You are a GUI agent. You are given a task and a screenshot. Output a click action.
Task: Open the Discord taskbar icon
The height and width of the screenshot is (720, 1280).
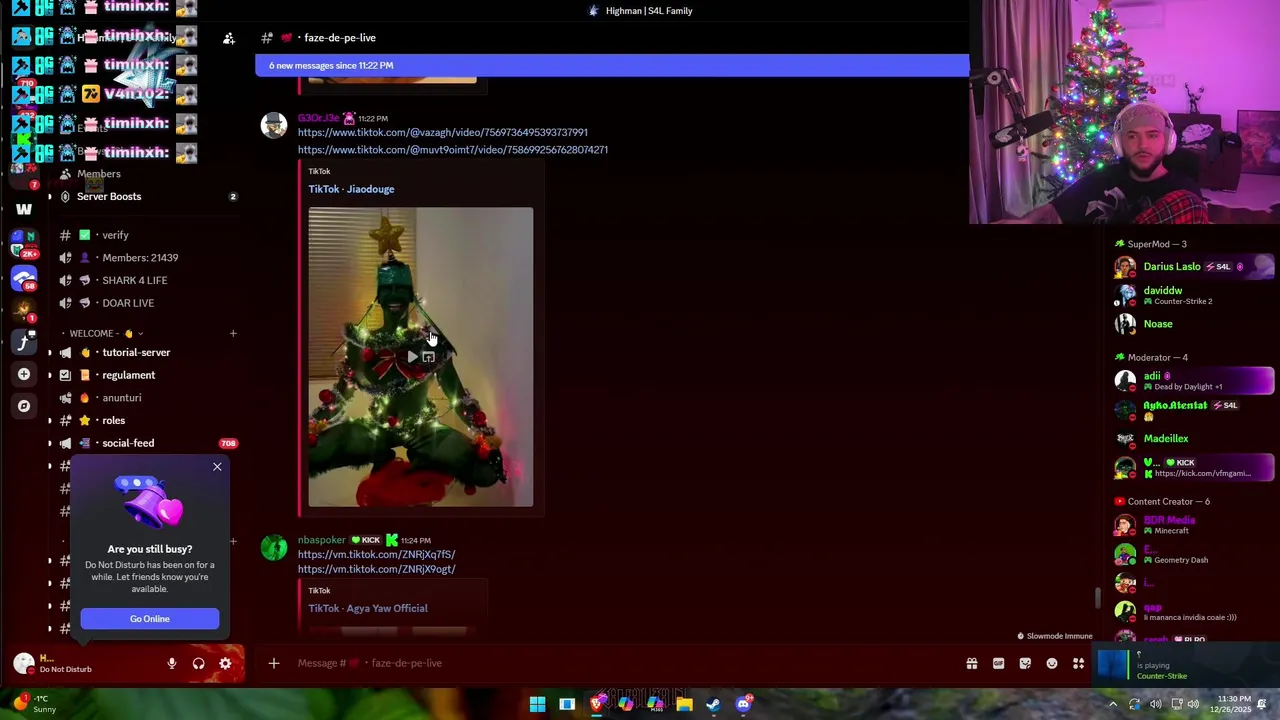tap(743, 704)
